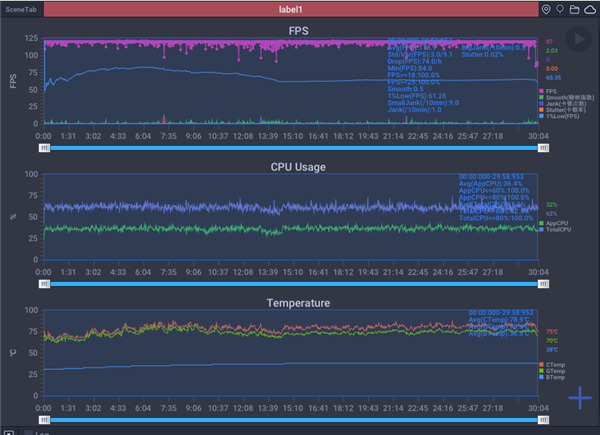600x435 pixels.
Task: Toggle the CTemp legend series
Action: click(x=552, y=365)
